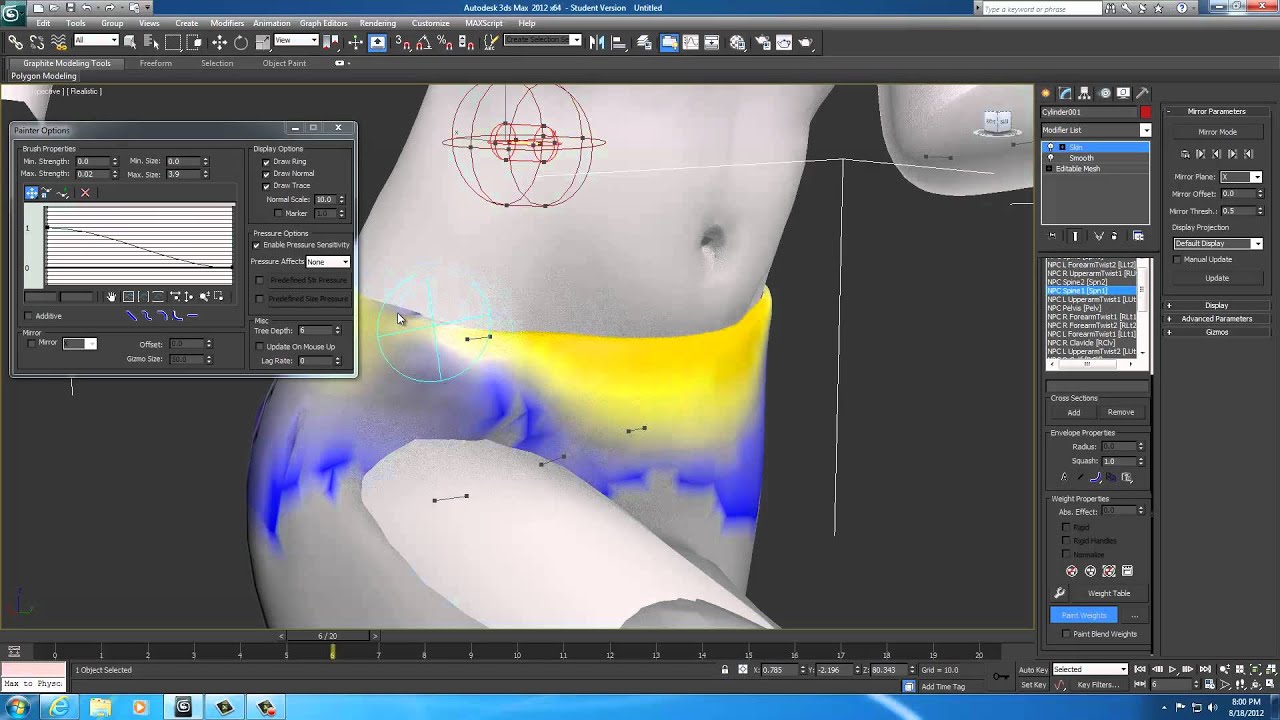Open the Material Editor icon

click(x=738, y=42)
